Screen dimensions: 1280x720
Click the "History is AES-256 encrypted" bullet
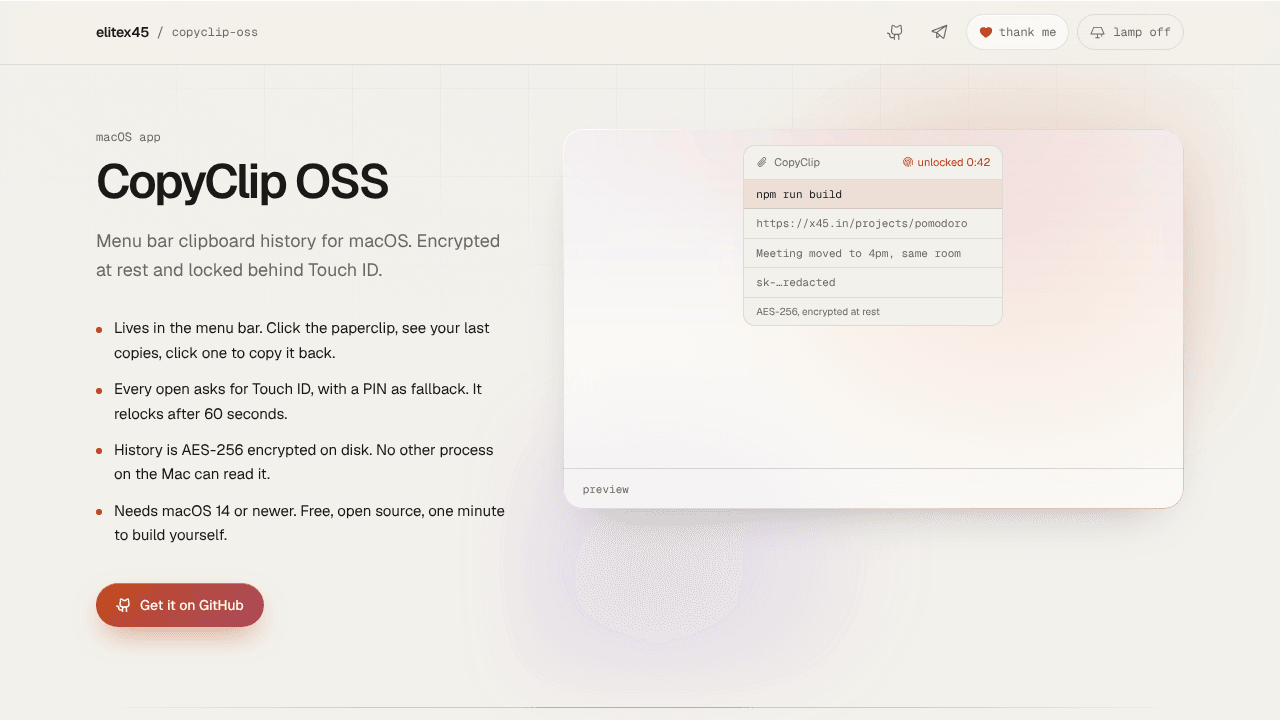tap(302, 462)
